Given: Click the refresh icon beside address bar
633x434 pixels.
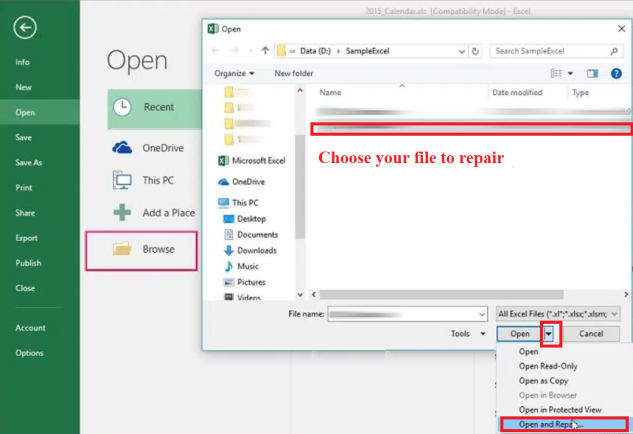Looking at the screenshot, I should [x=476, y=51].
